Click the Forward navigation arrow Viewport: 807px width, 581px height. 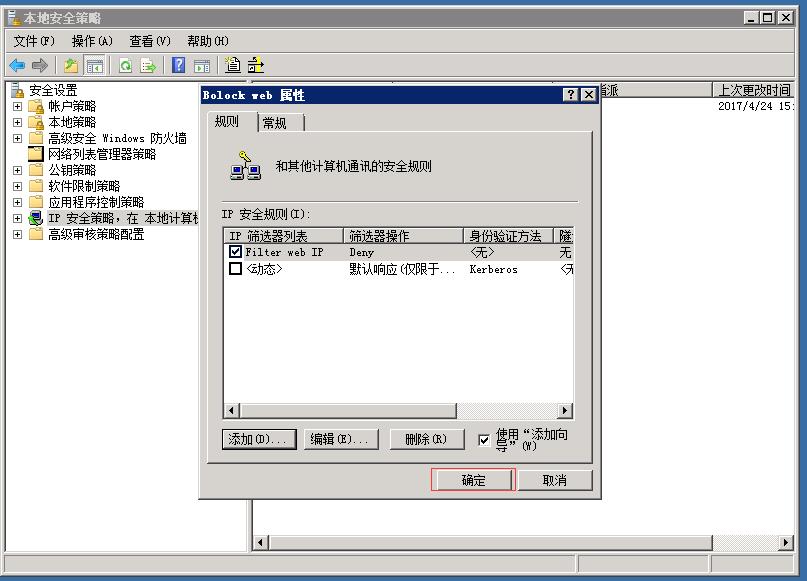point(39,67)
